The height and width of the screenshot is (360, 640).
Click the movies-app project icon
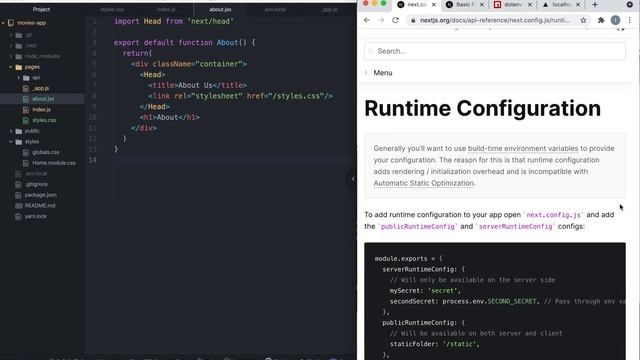[x=11, y=23]
